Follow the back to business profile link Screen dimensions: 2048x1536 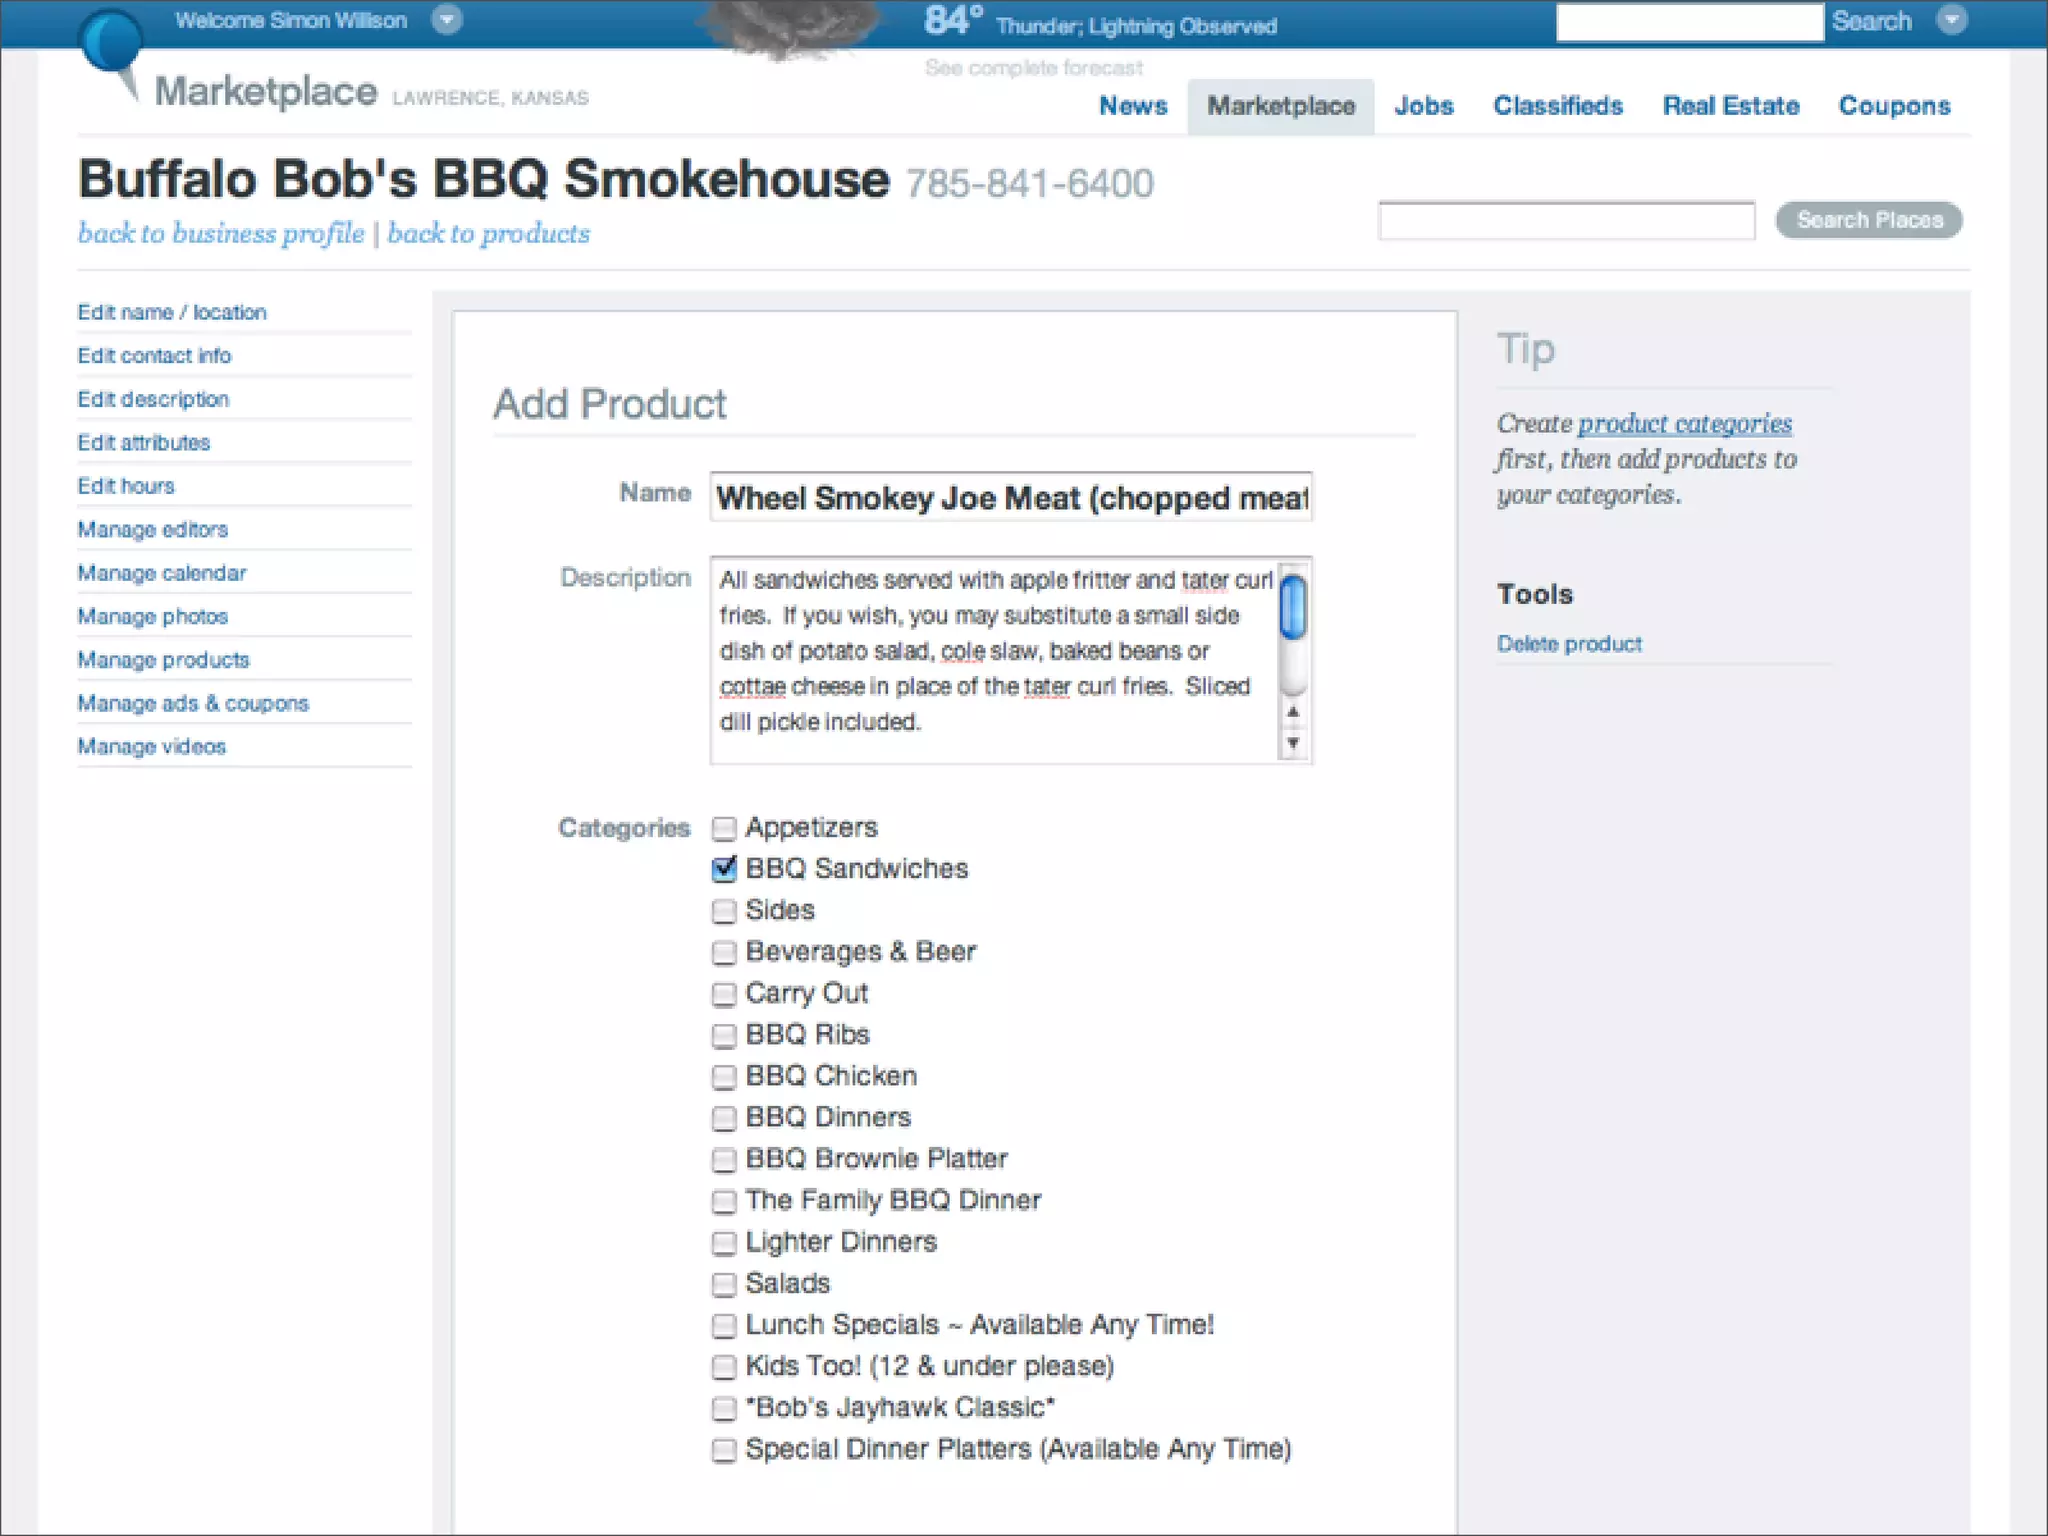pyautogui.click(x=221, y=234)
